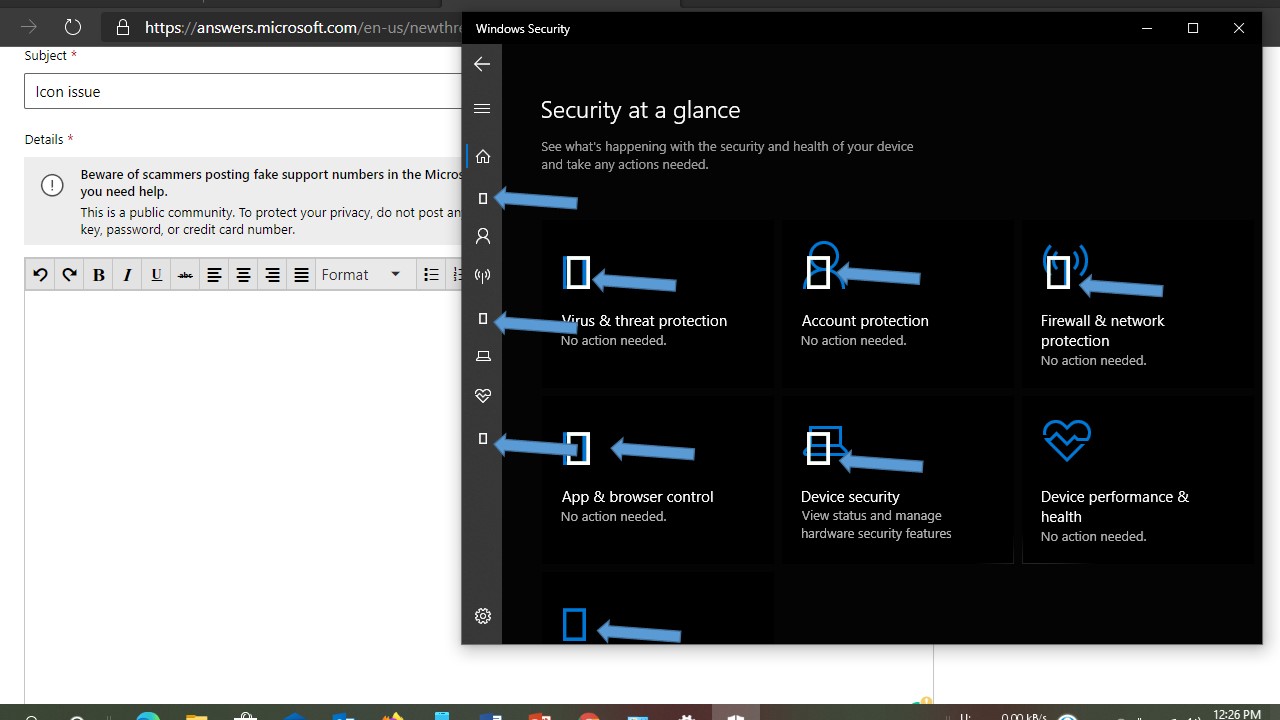
Task: Justify text in the editor
Action: [x=301, y=275]
